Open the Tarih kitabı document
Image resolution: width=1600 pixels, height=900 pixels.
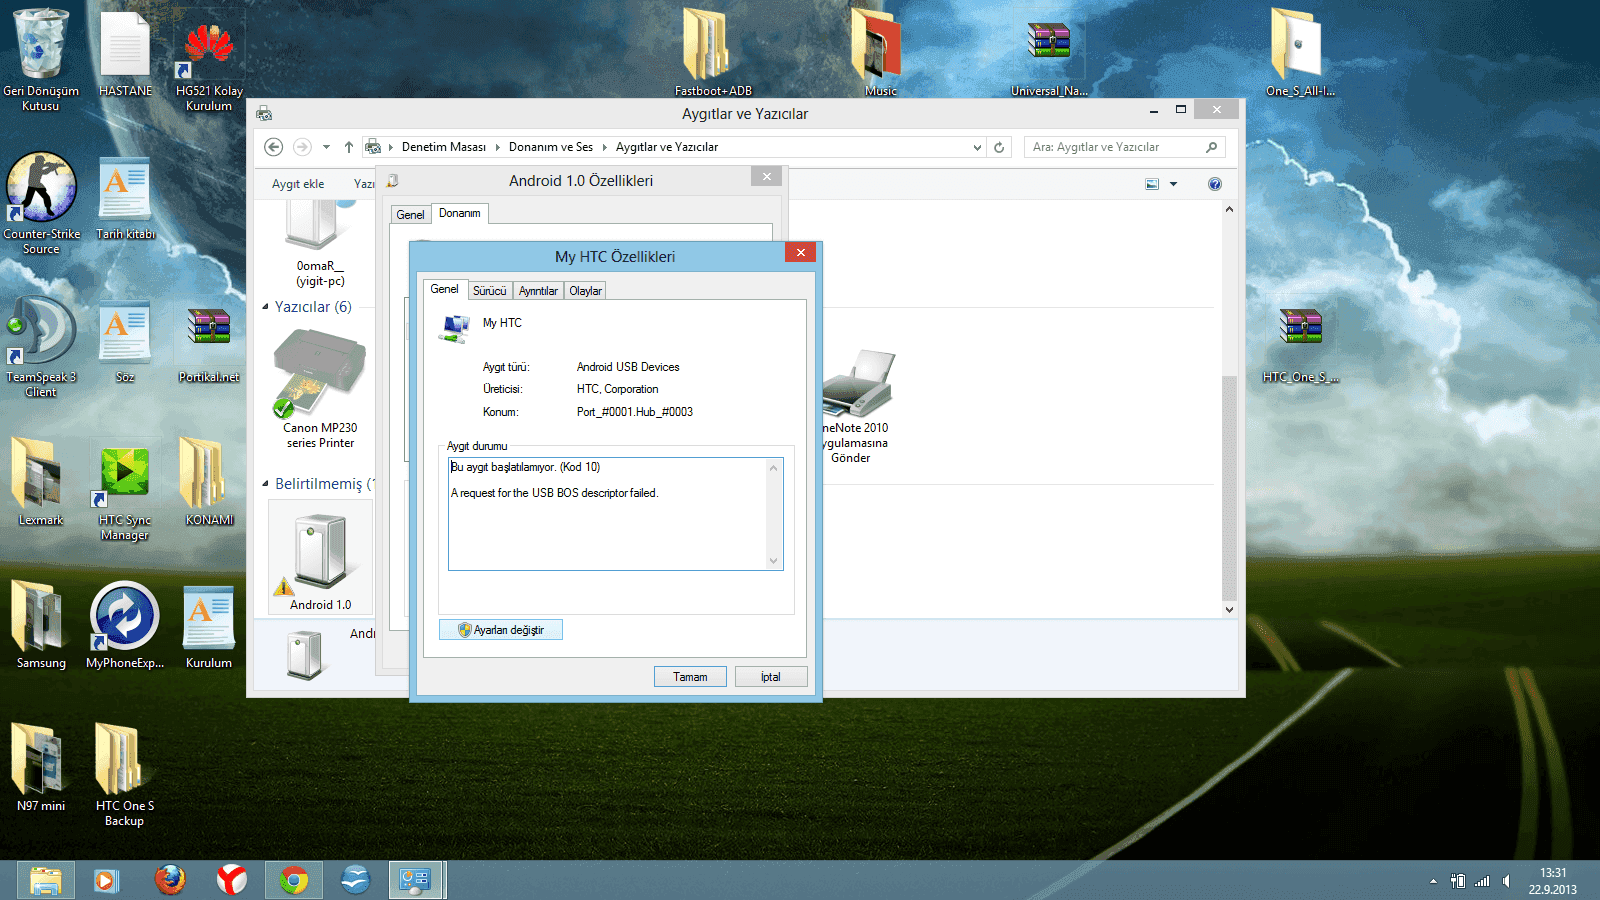click(125, 199)
